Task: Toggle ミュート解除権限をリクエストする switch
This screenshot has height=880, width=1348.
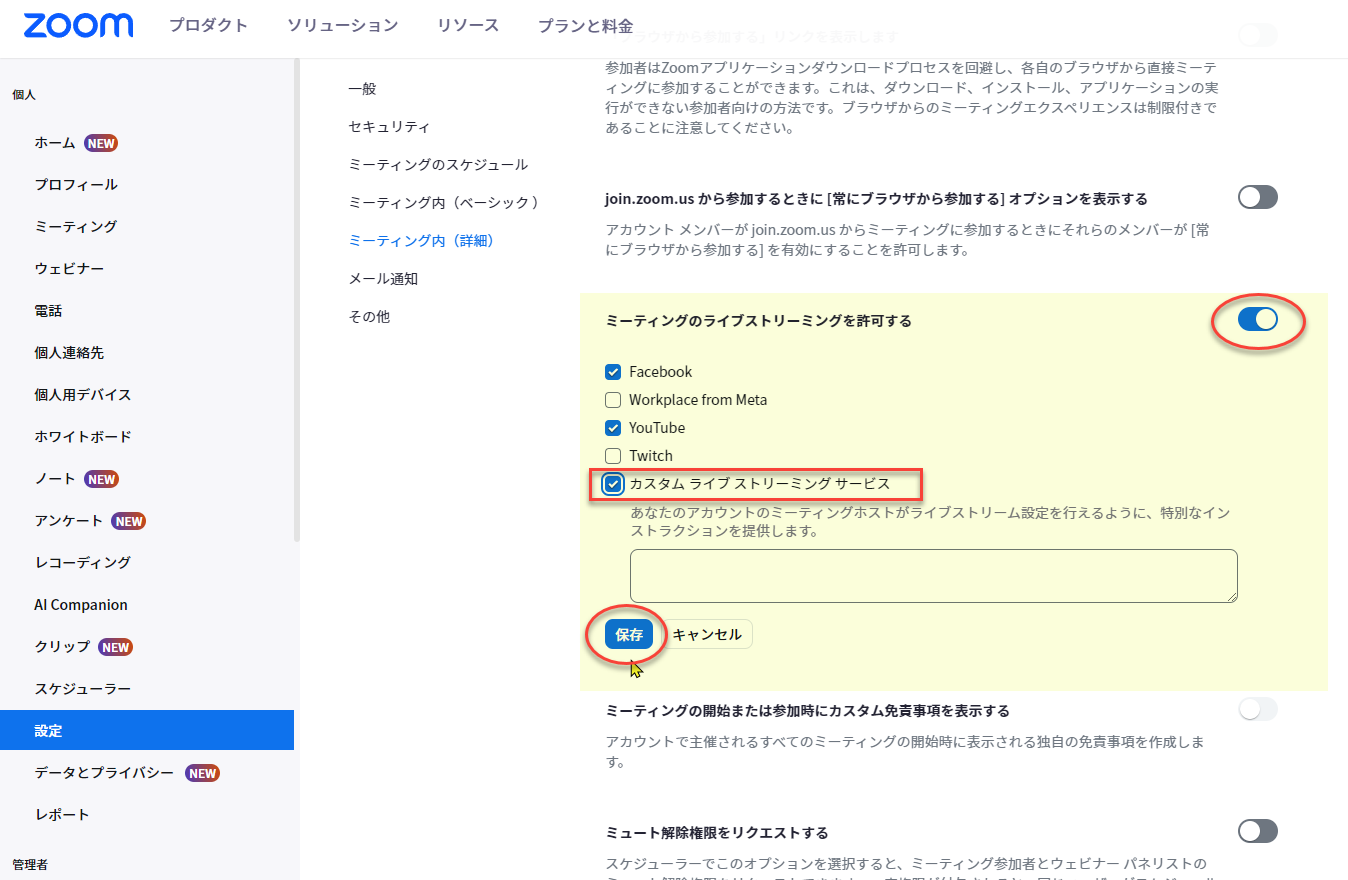Action: click(1258, 831)
